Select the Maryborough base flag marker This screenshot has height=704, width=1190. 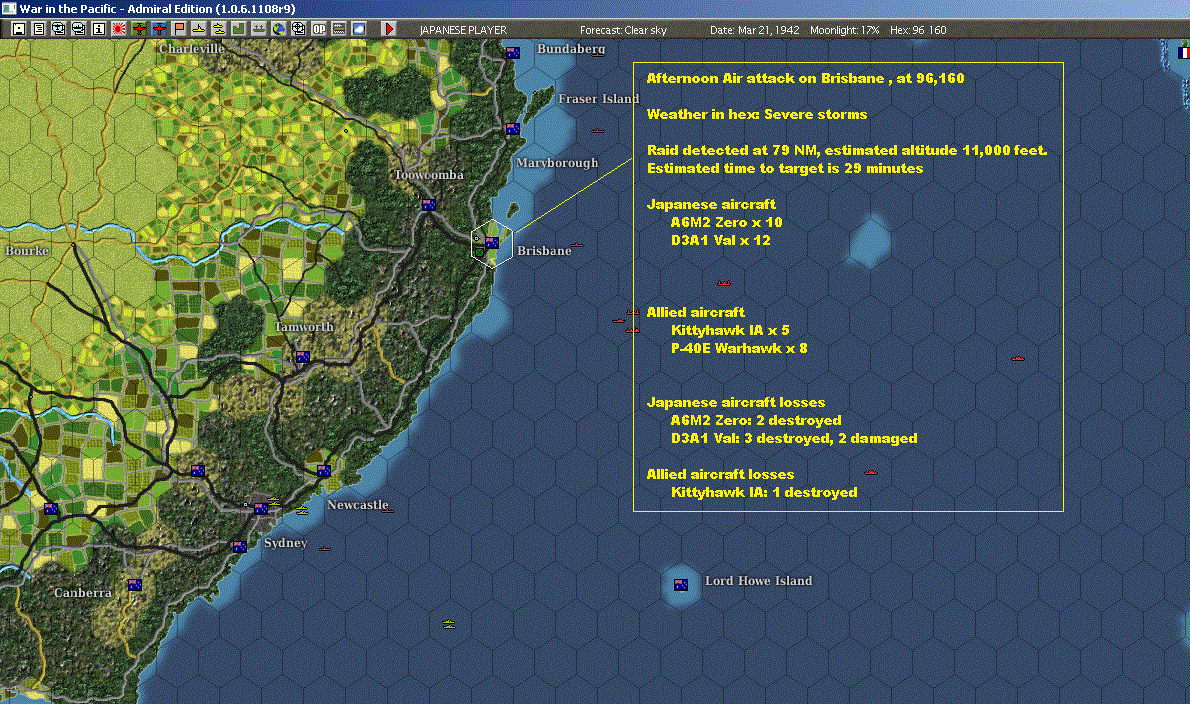tap(513, 129)
